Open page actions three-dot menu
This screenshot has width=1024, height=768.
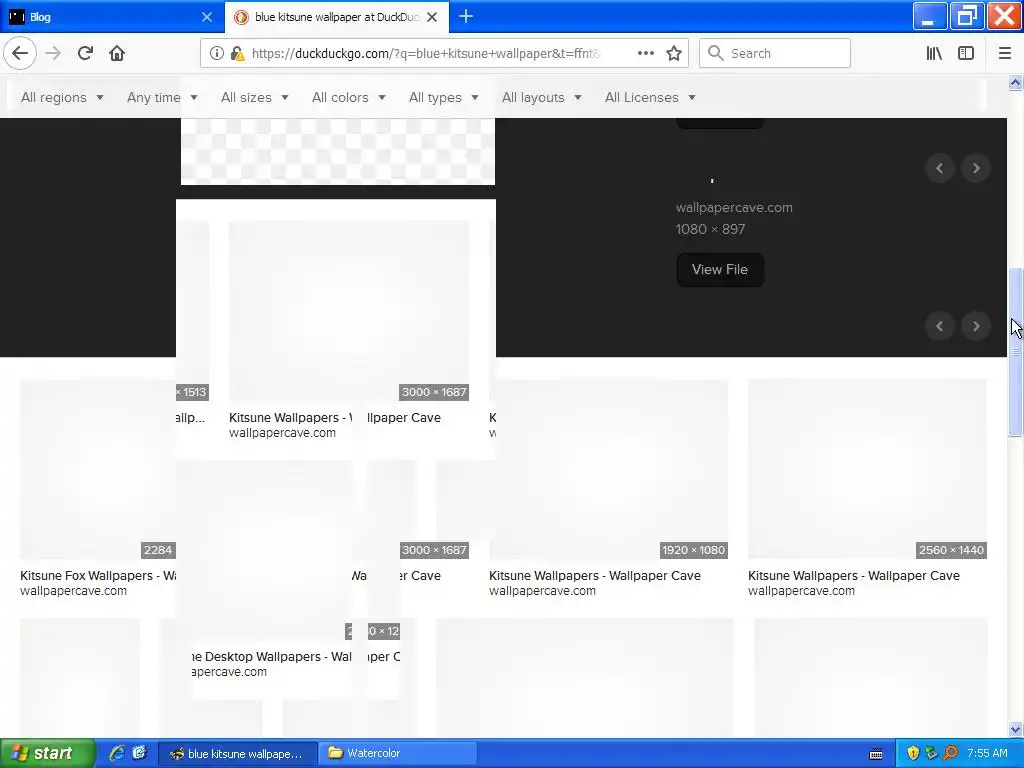pyautogui.click(x=646, y=54)
